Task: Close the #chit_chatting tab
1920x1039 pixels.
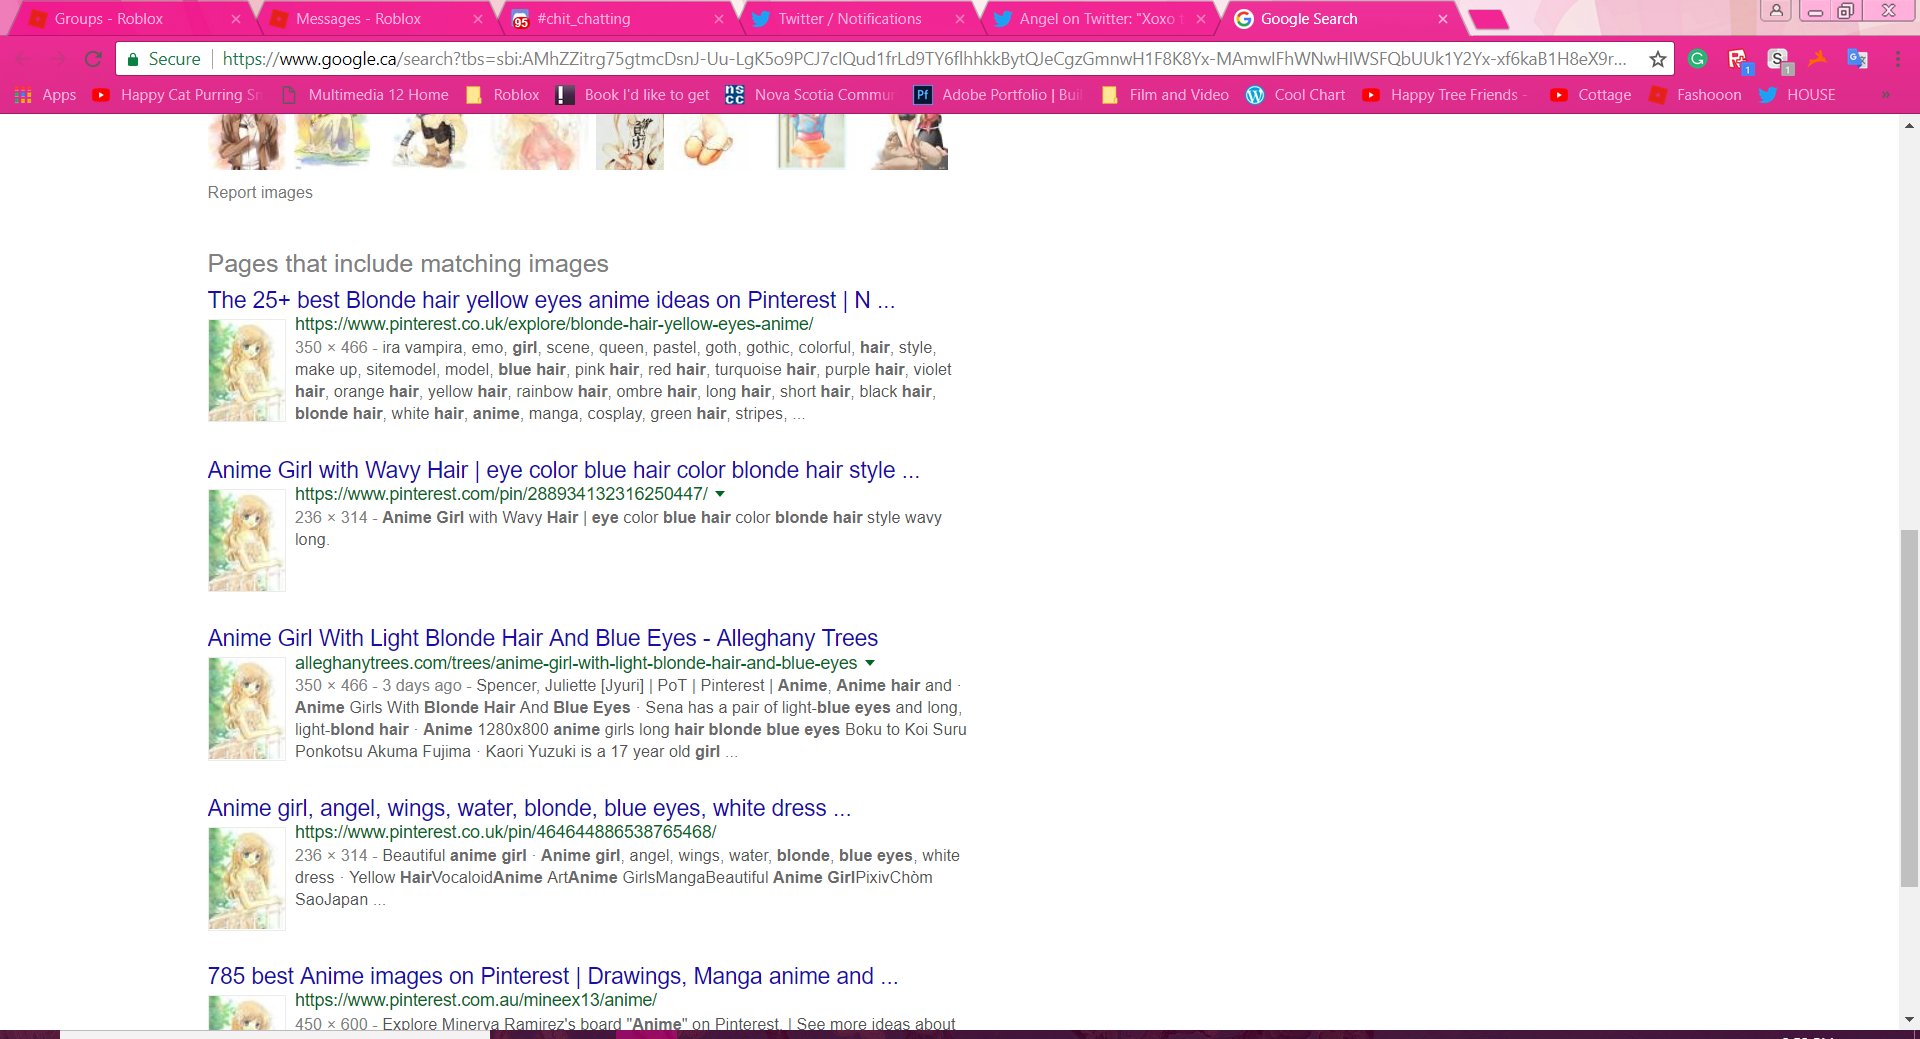Action: coord(719,19)
